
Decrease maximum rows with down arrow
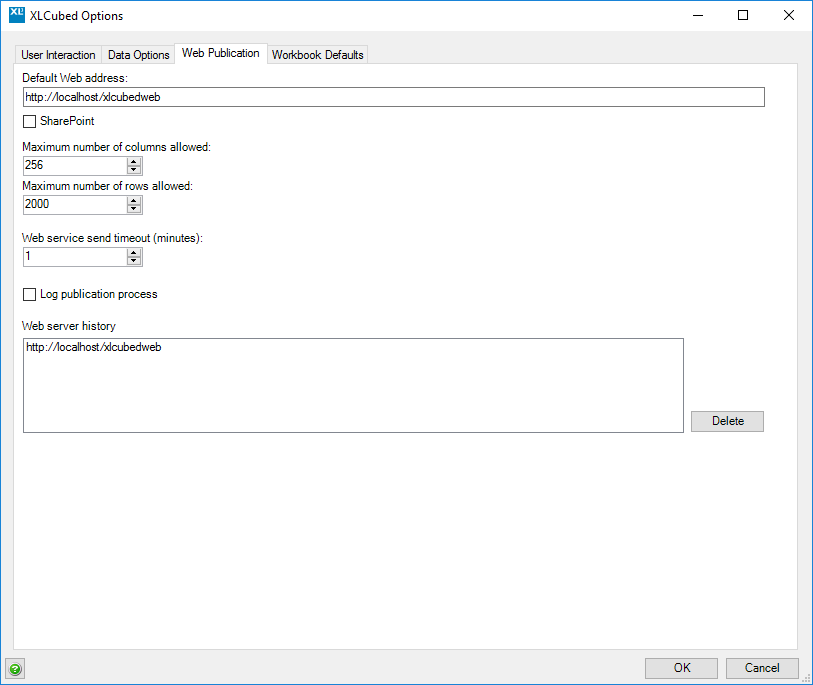pyautogui.click(x=134, y=208)
